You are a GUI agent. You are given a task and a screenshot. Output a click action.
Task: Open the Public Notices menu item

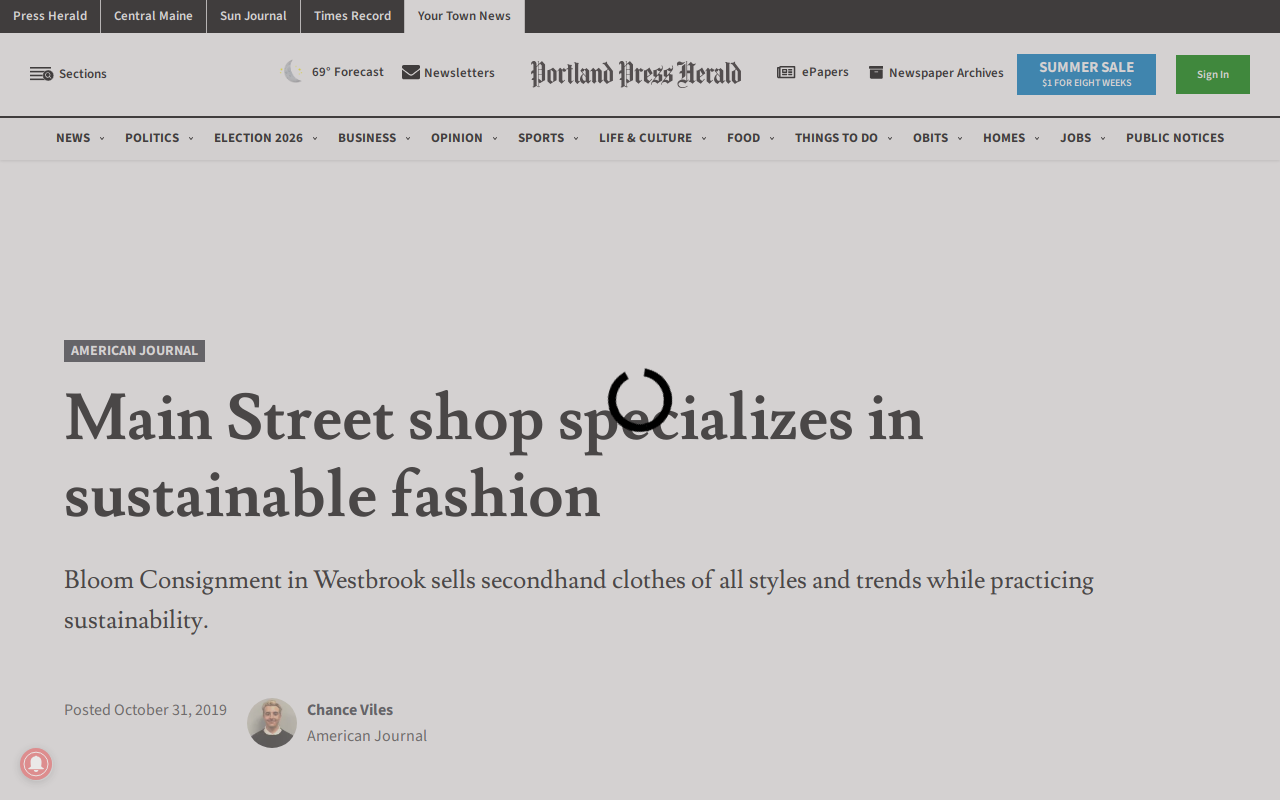tap(1175, 138)
